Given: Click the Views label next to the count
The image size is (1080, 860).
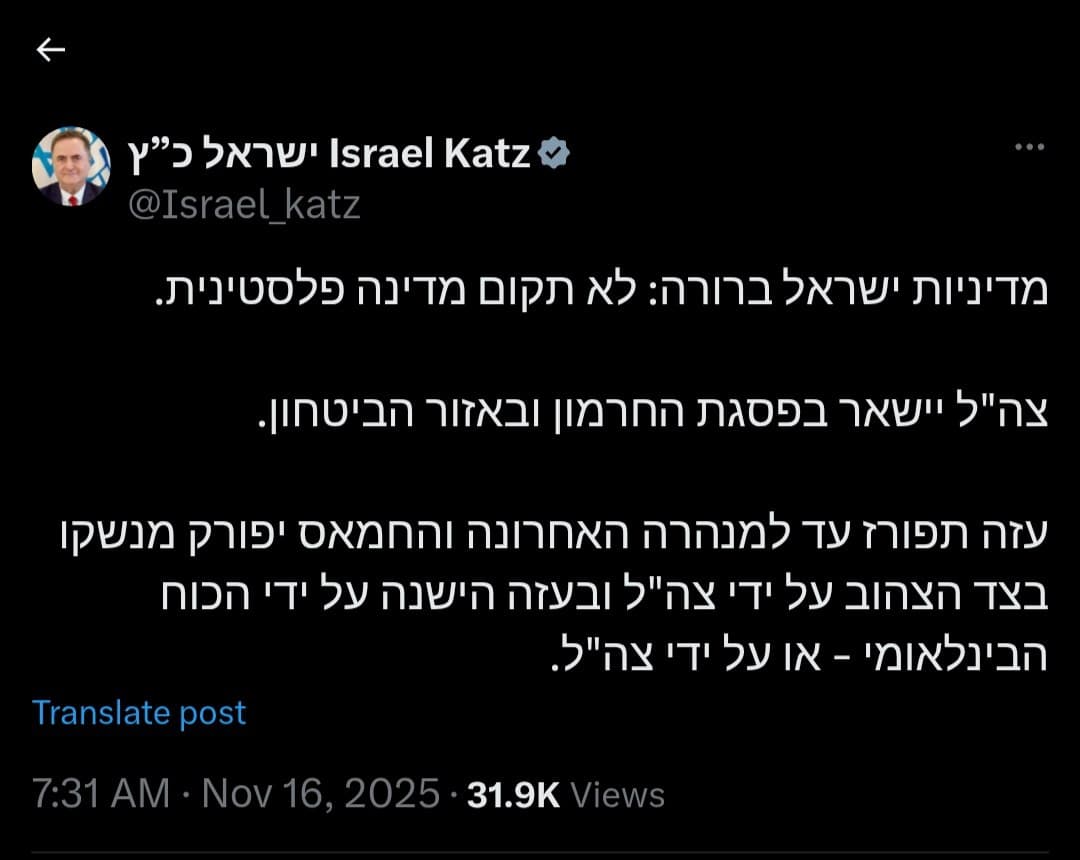Looking at the screenshot, I should pos(616,792).
